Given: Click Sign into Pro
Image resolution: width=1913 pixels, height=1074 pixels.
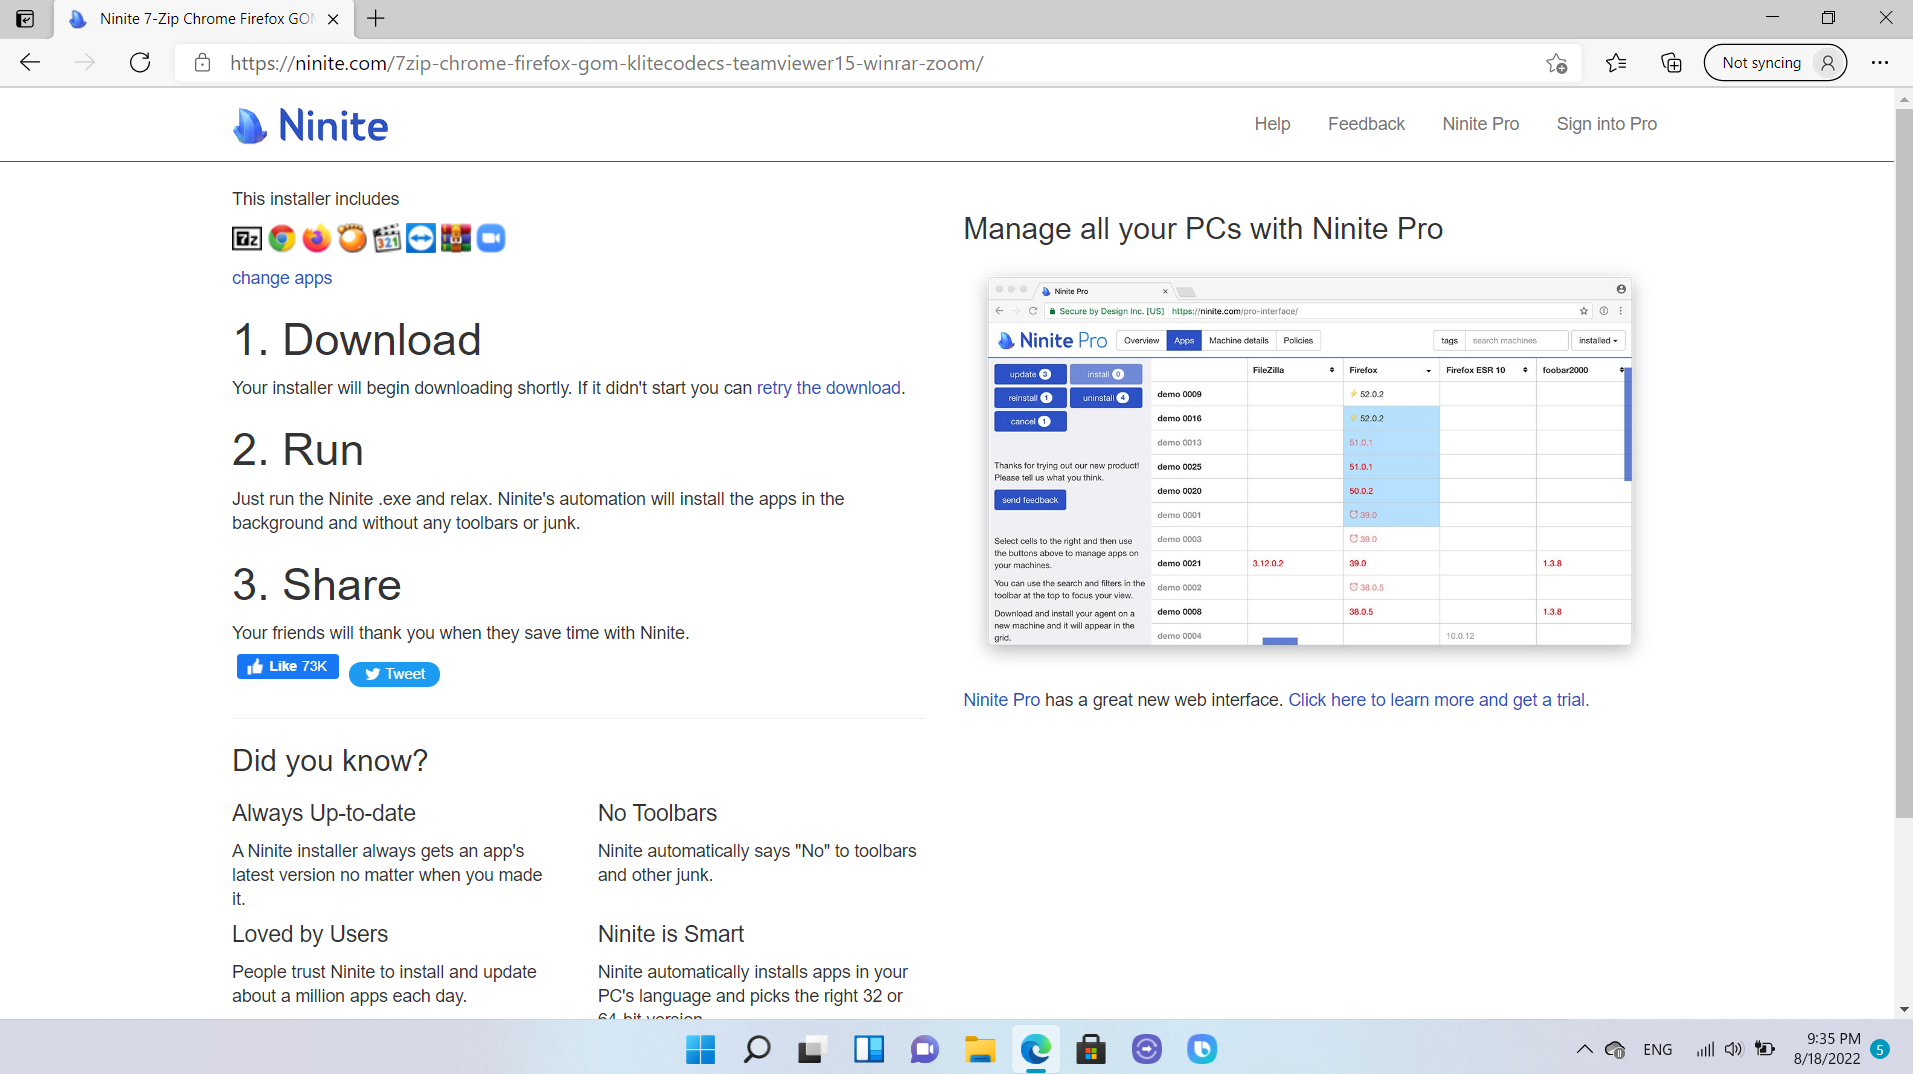Looking at the screenshot, I should [x=1606, y=124].
